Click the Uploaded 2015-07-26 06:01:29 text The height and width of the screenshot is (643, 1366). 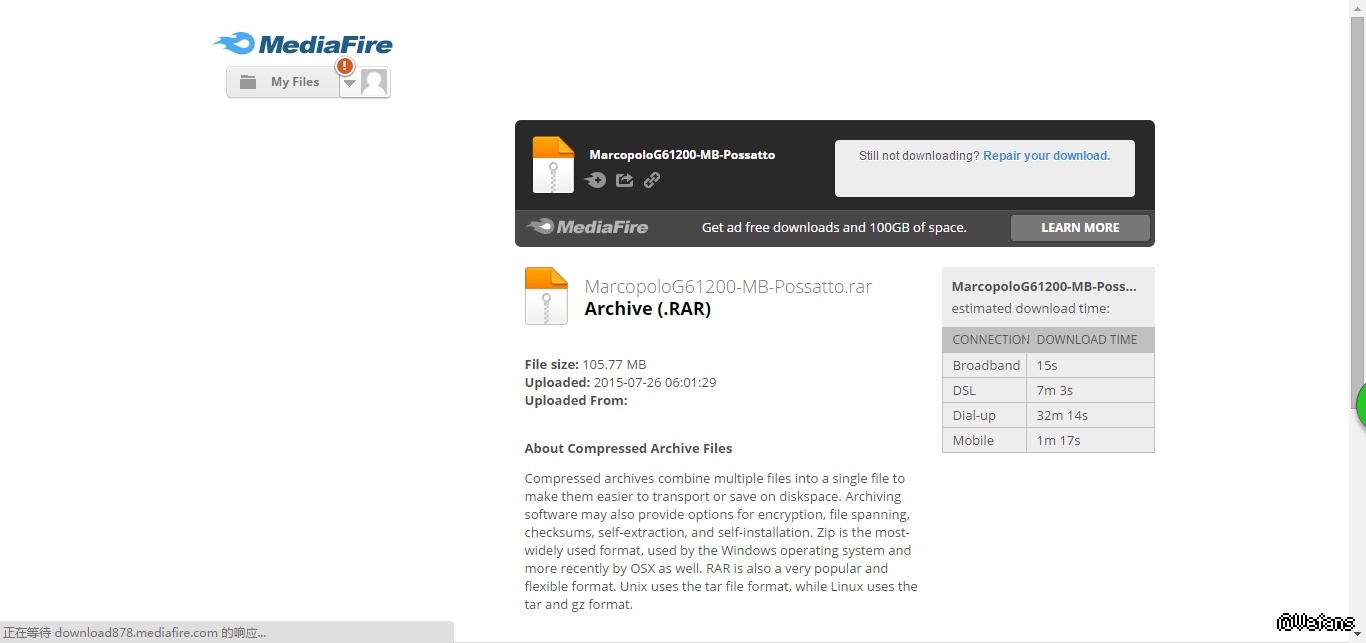click(620, 383)
